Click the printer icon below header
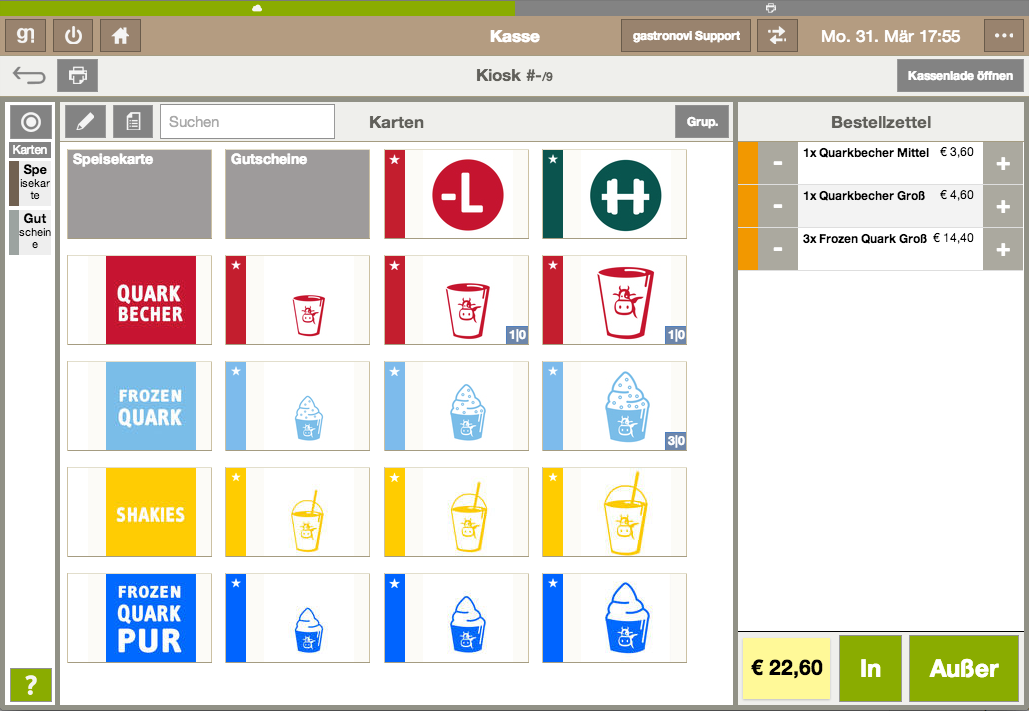This screenshot has width=1029, height=711. (77, 75)
